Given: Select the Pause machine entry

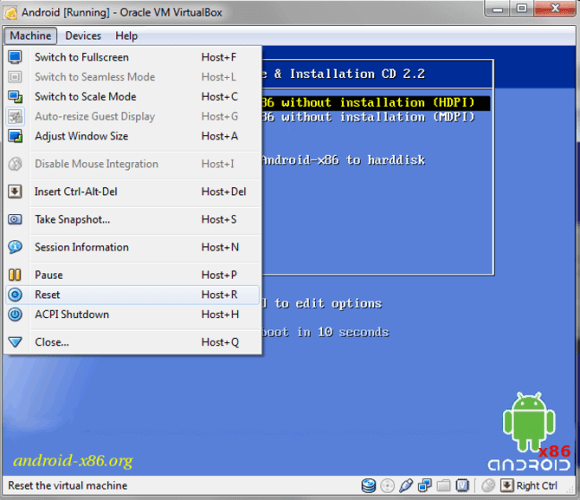Looking at the screenshot, I should coord(133,275).
